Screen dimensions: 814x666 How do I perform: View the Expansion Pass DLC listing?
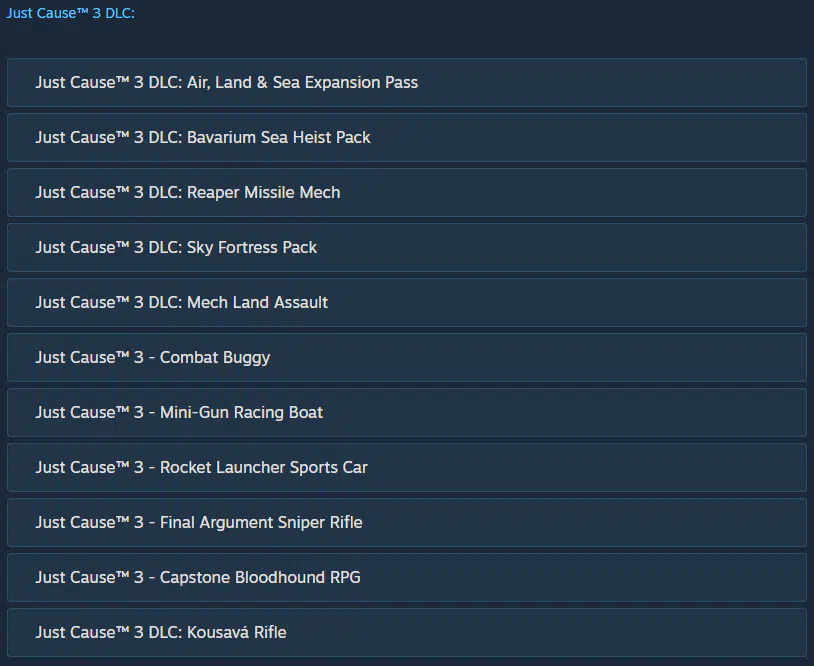coord(227,82)
